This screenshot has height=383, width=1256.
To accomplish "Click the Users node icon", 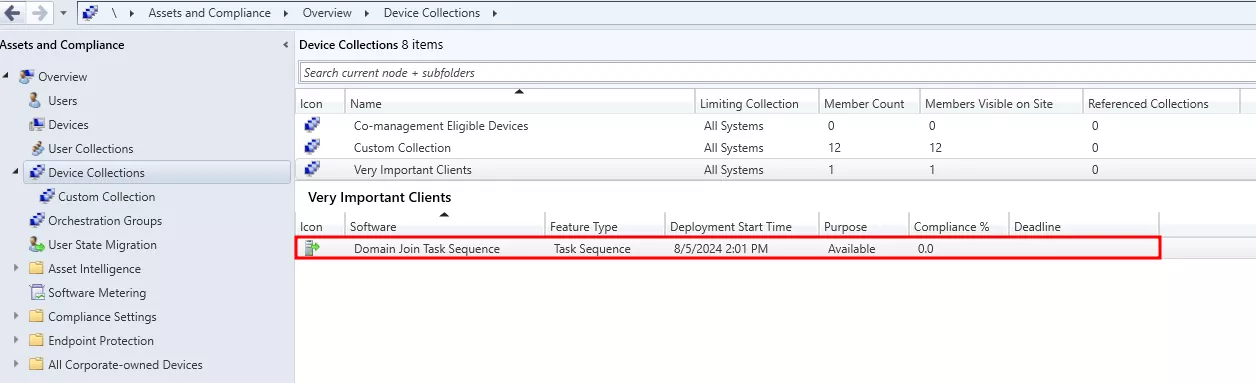I will 36,100.
